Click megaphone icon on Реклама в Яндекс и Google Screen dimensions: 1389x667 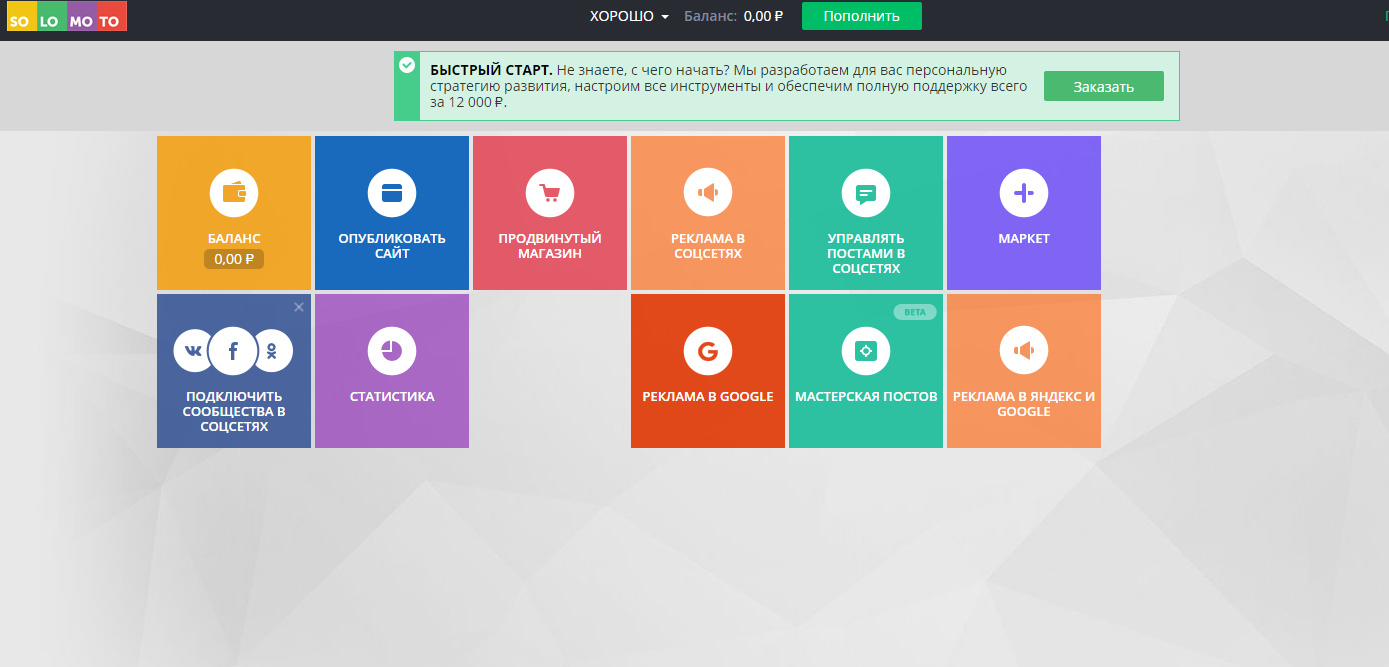click(x=1024, y=351)
